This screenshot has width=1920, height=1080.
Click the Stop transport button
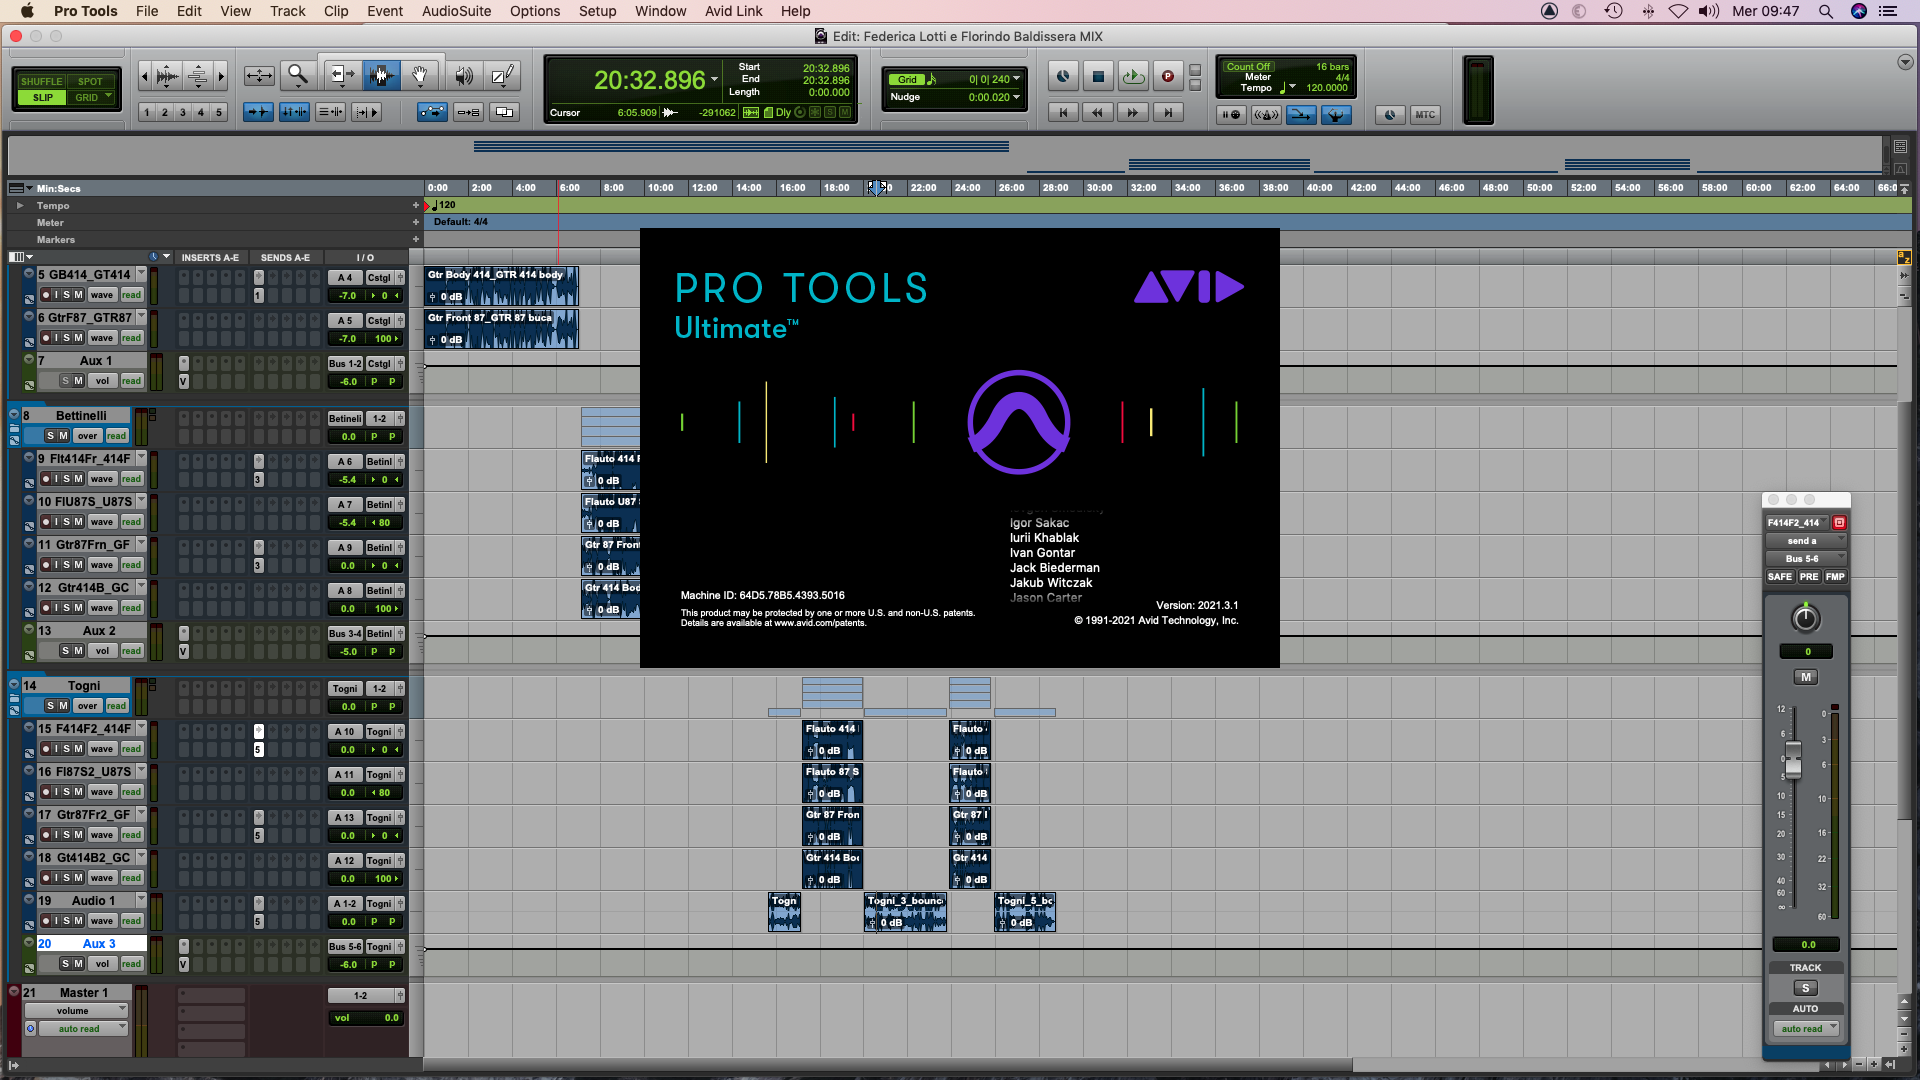pos(1098,76)
